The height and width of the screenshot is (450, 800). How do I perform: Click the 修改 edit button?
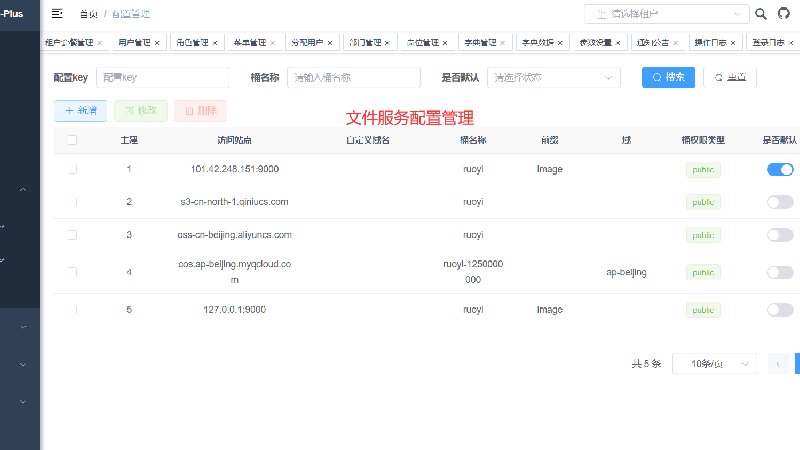click(141, 111)
